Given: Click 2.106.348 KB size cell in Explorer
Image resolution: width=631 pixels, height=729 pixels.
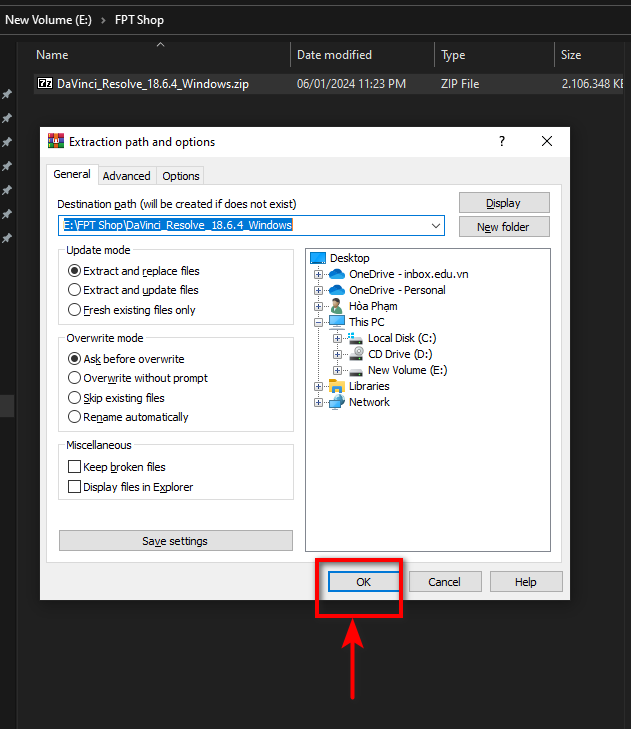Looking at the screenshot, I should click(x=592, y=84).
